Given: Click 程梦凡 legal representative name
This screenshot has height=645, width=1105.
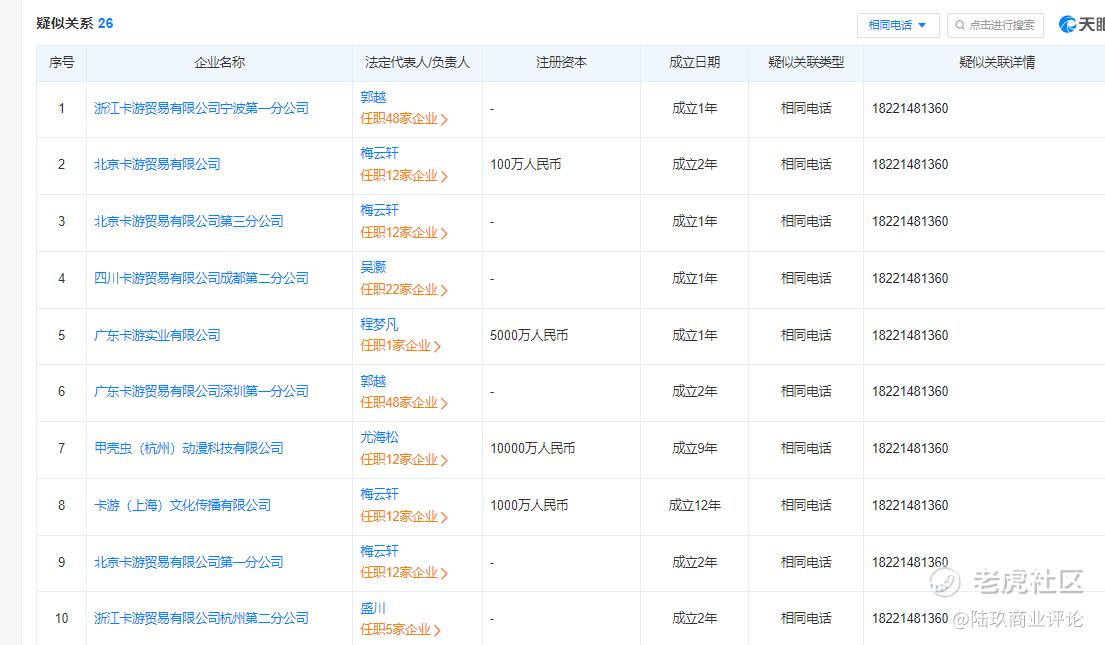Looking at the screenshot, I should point(379,324).
